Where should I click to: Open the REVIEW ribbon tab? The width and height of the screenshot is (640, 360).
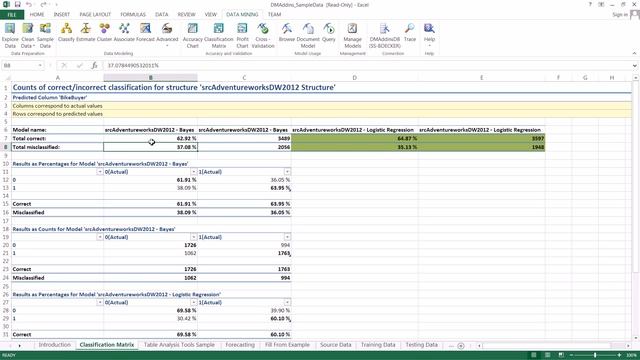(186, 15)
